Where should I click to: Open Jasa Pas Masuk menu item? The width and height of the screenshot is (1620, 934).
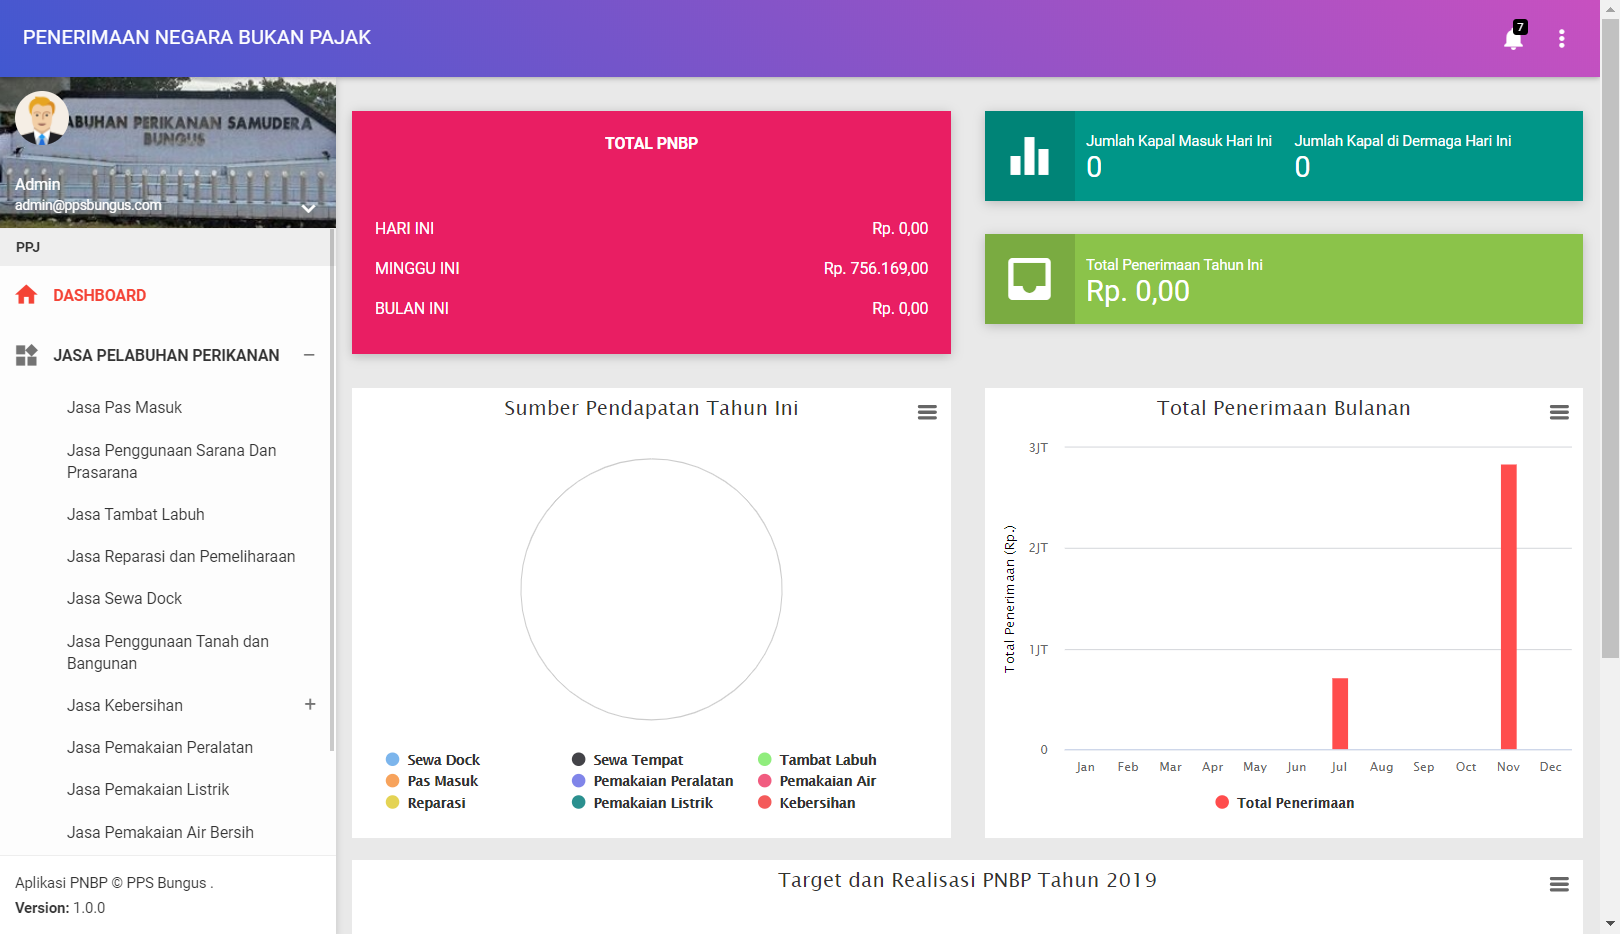click(x=124, y=408)
